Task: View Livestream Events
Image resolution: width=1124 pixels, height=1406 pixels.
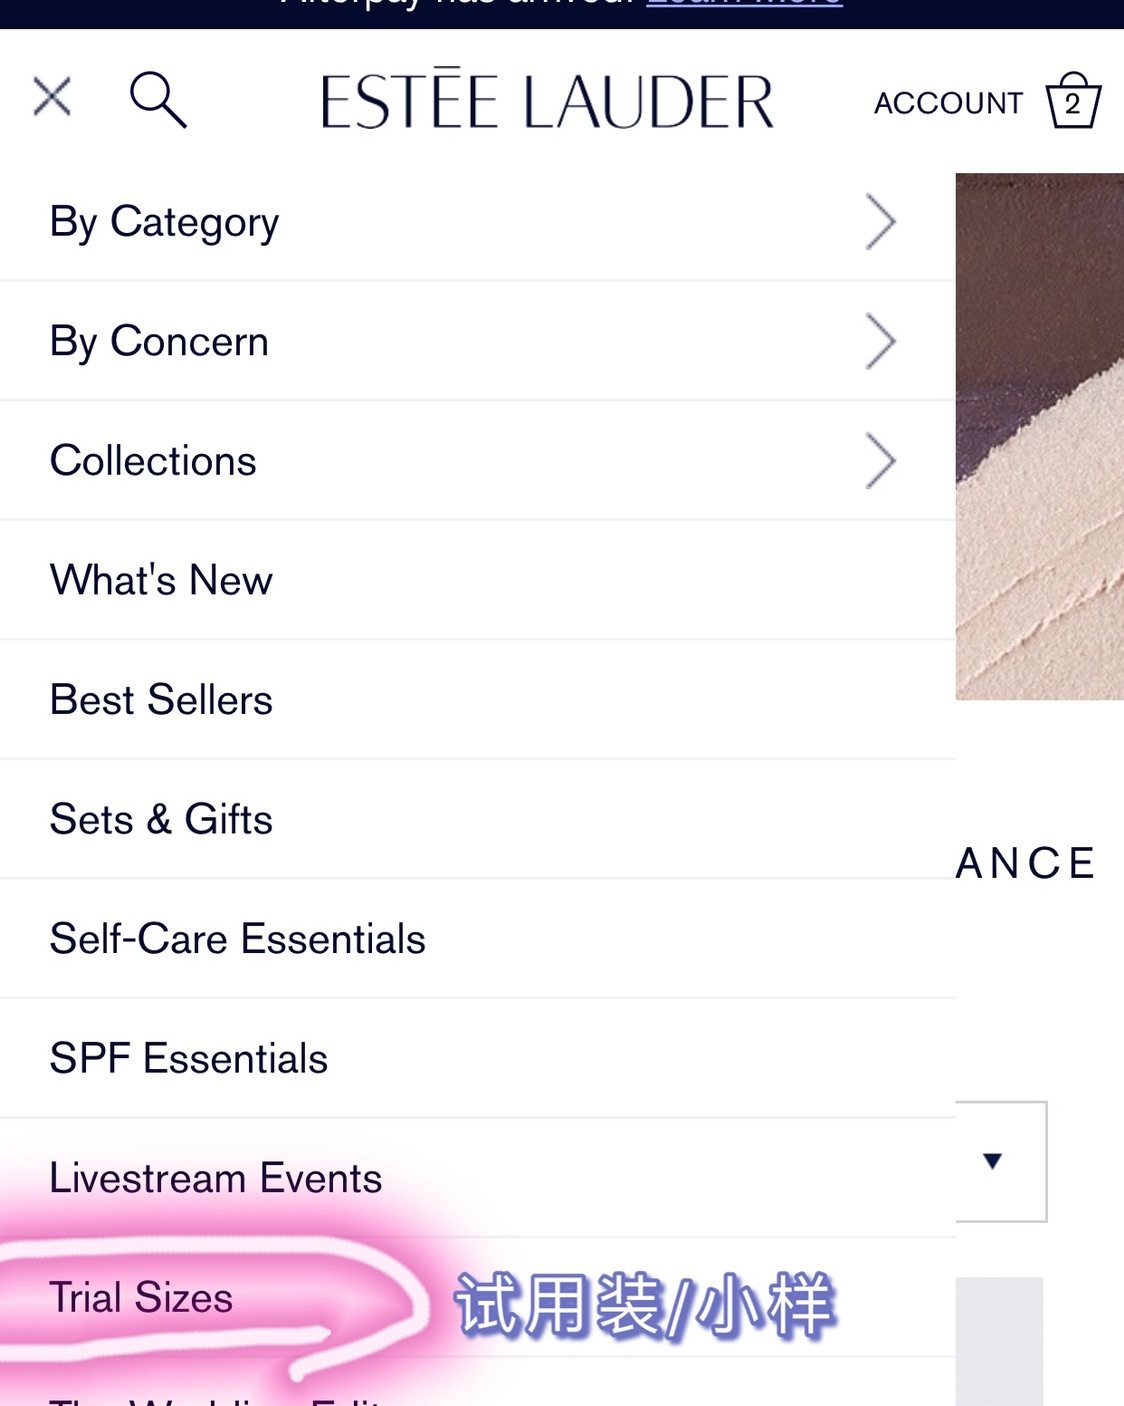Action: [x=216, y=1178]
